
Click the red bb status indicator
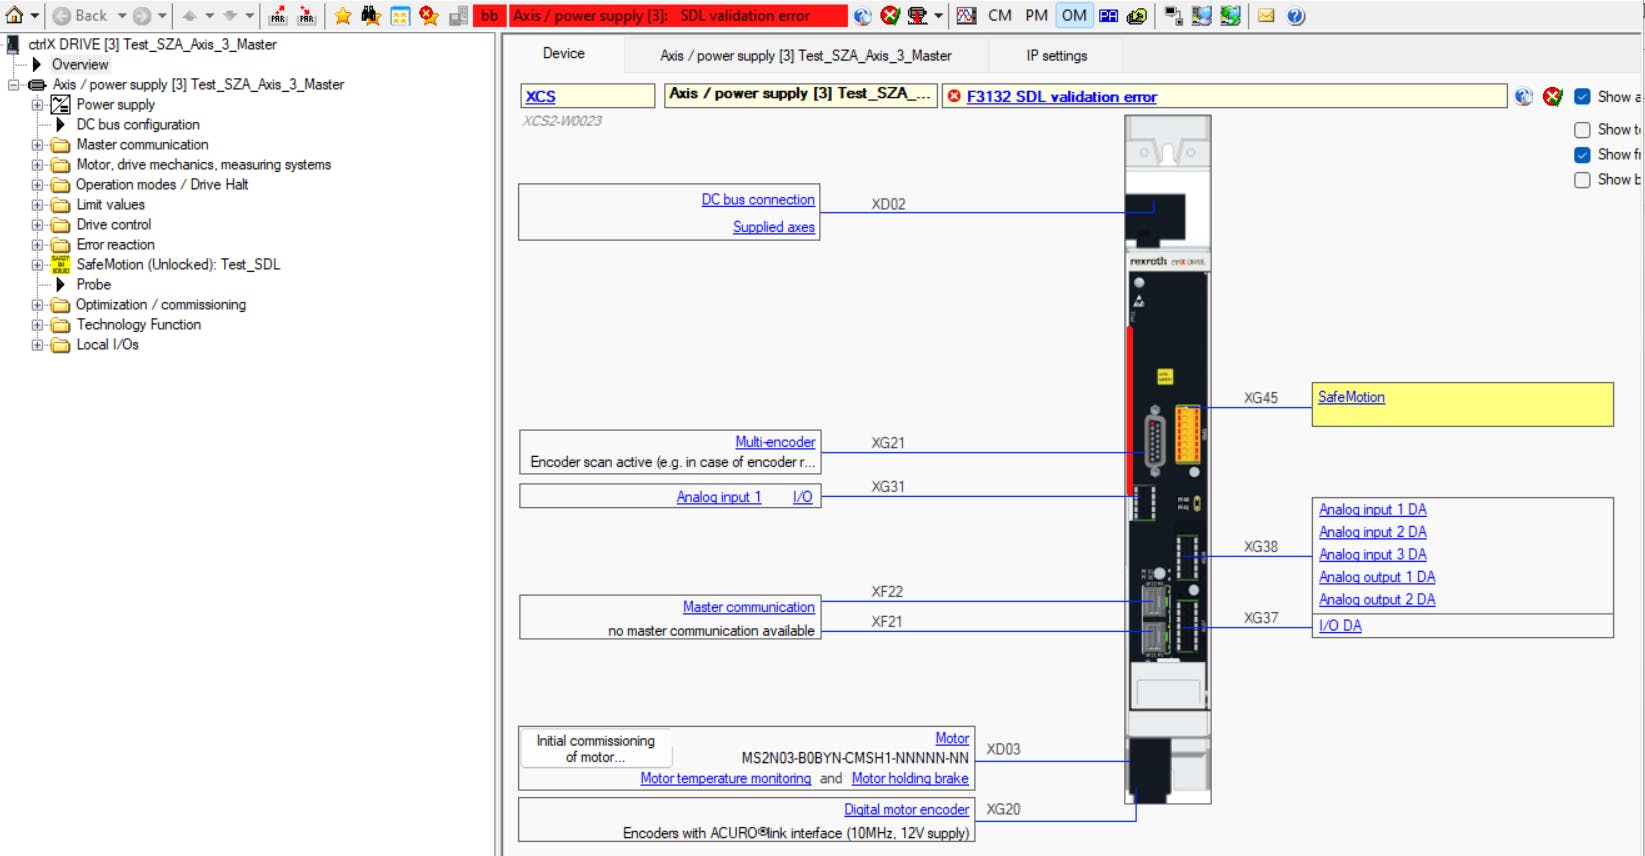point(489,16)
